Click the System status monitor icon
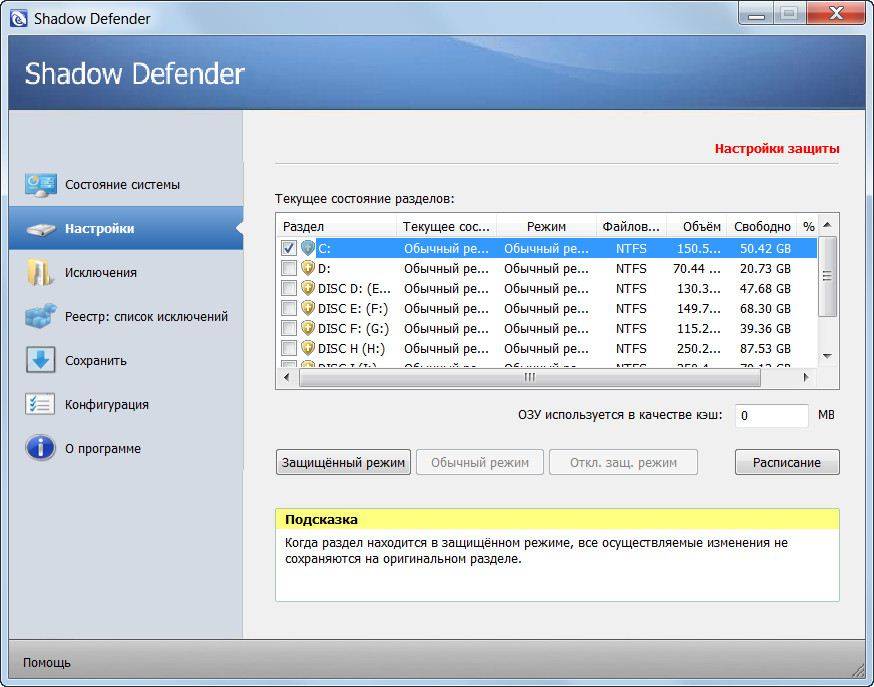Screen dimensions: 874x687 [40, 185]
